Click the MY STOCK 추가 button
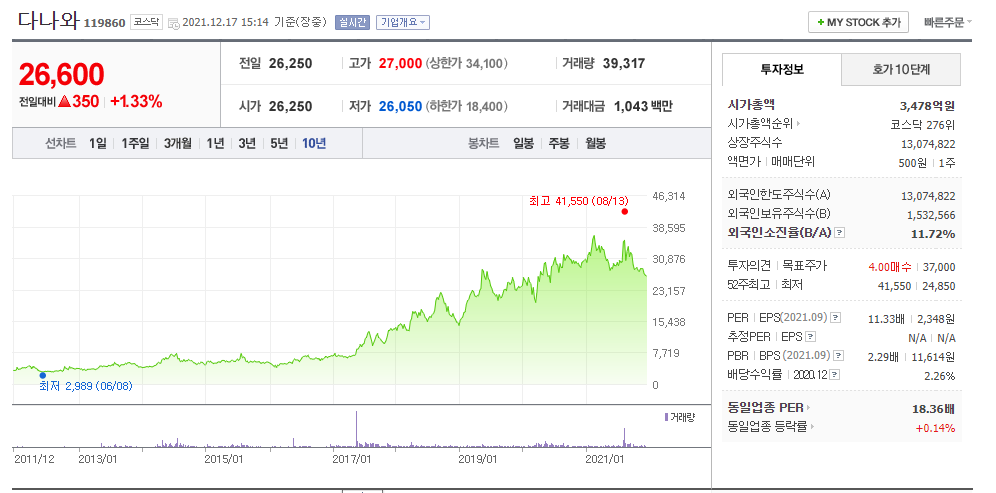 [x=858, y=22]
